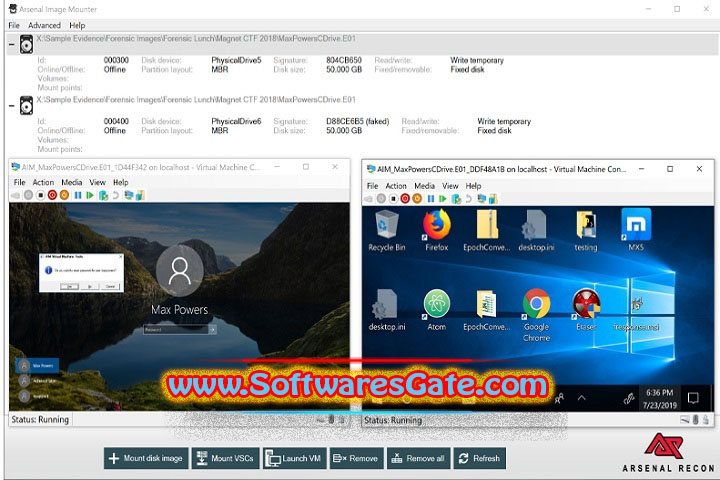Submit password with the arrow button

pos(213,329)
